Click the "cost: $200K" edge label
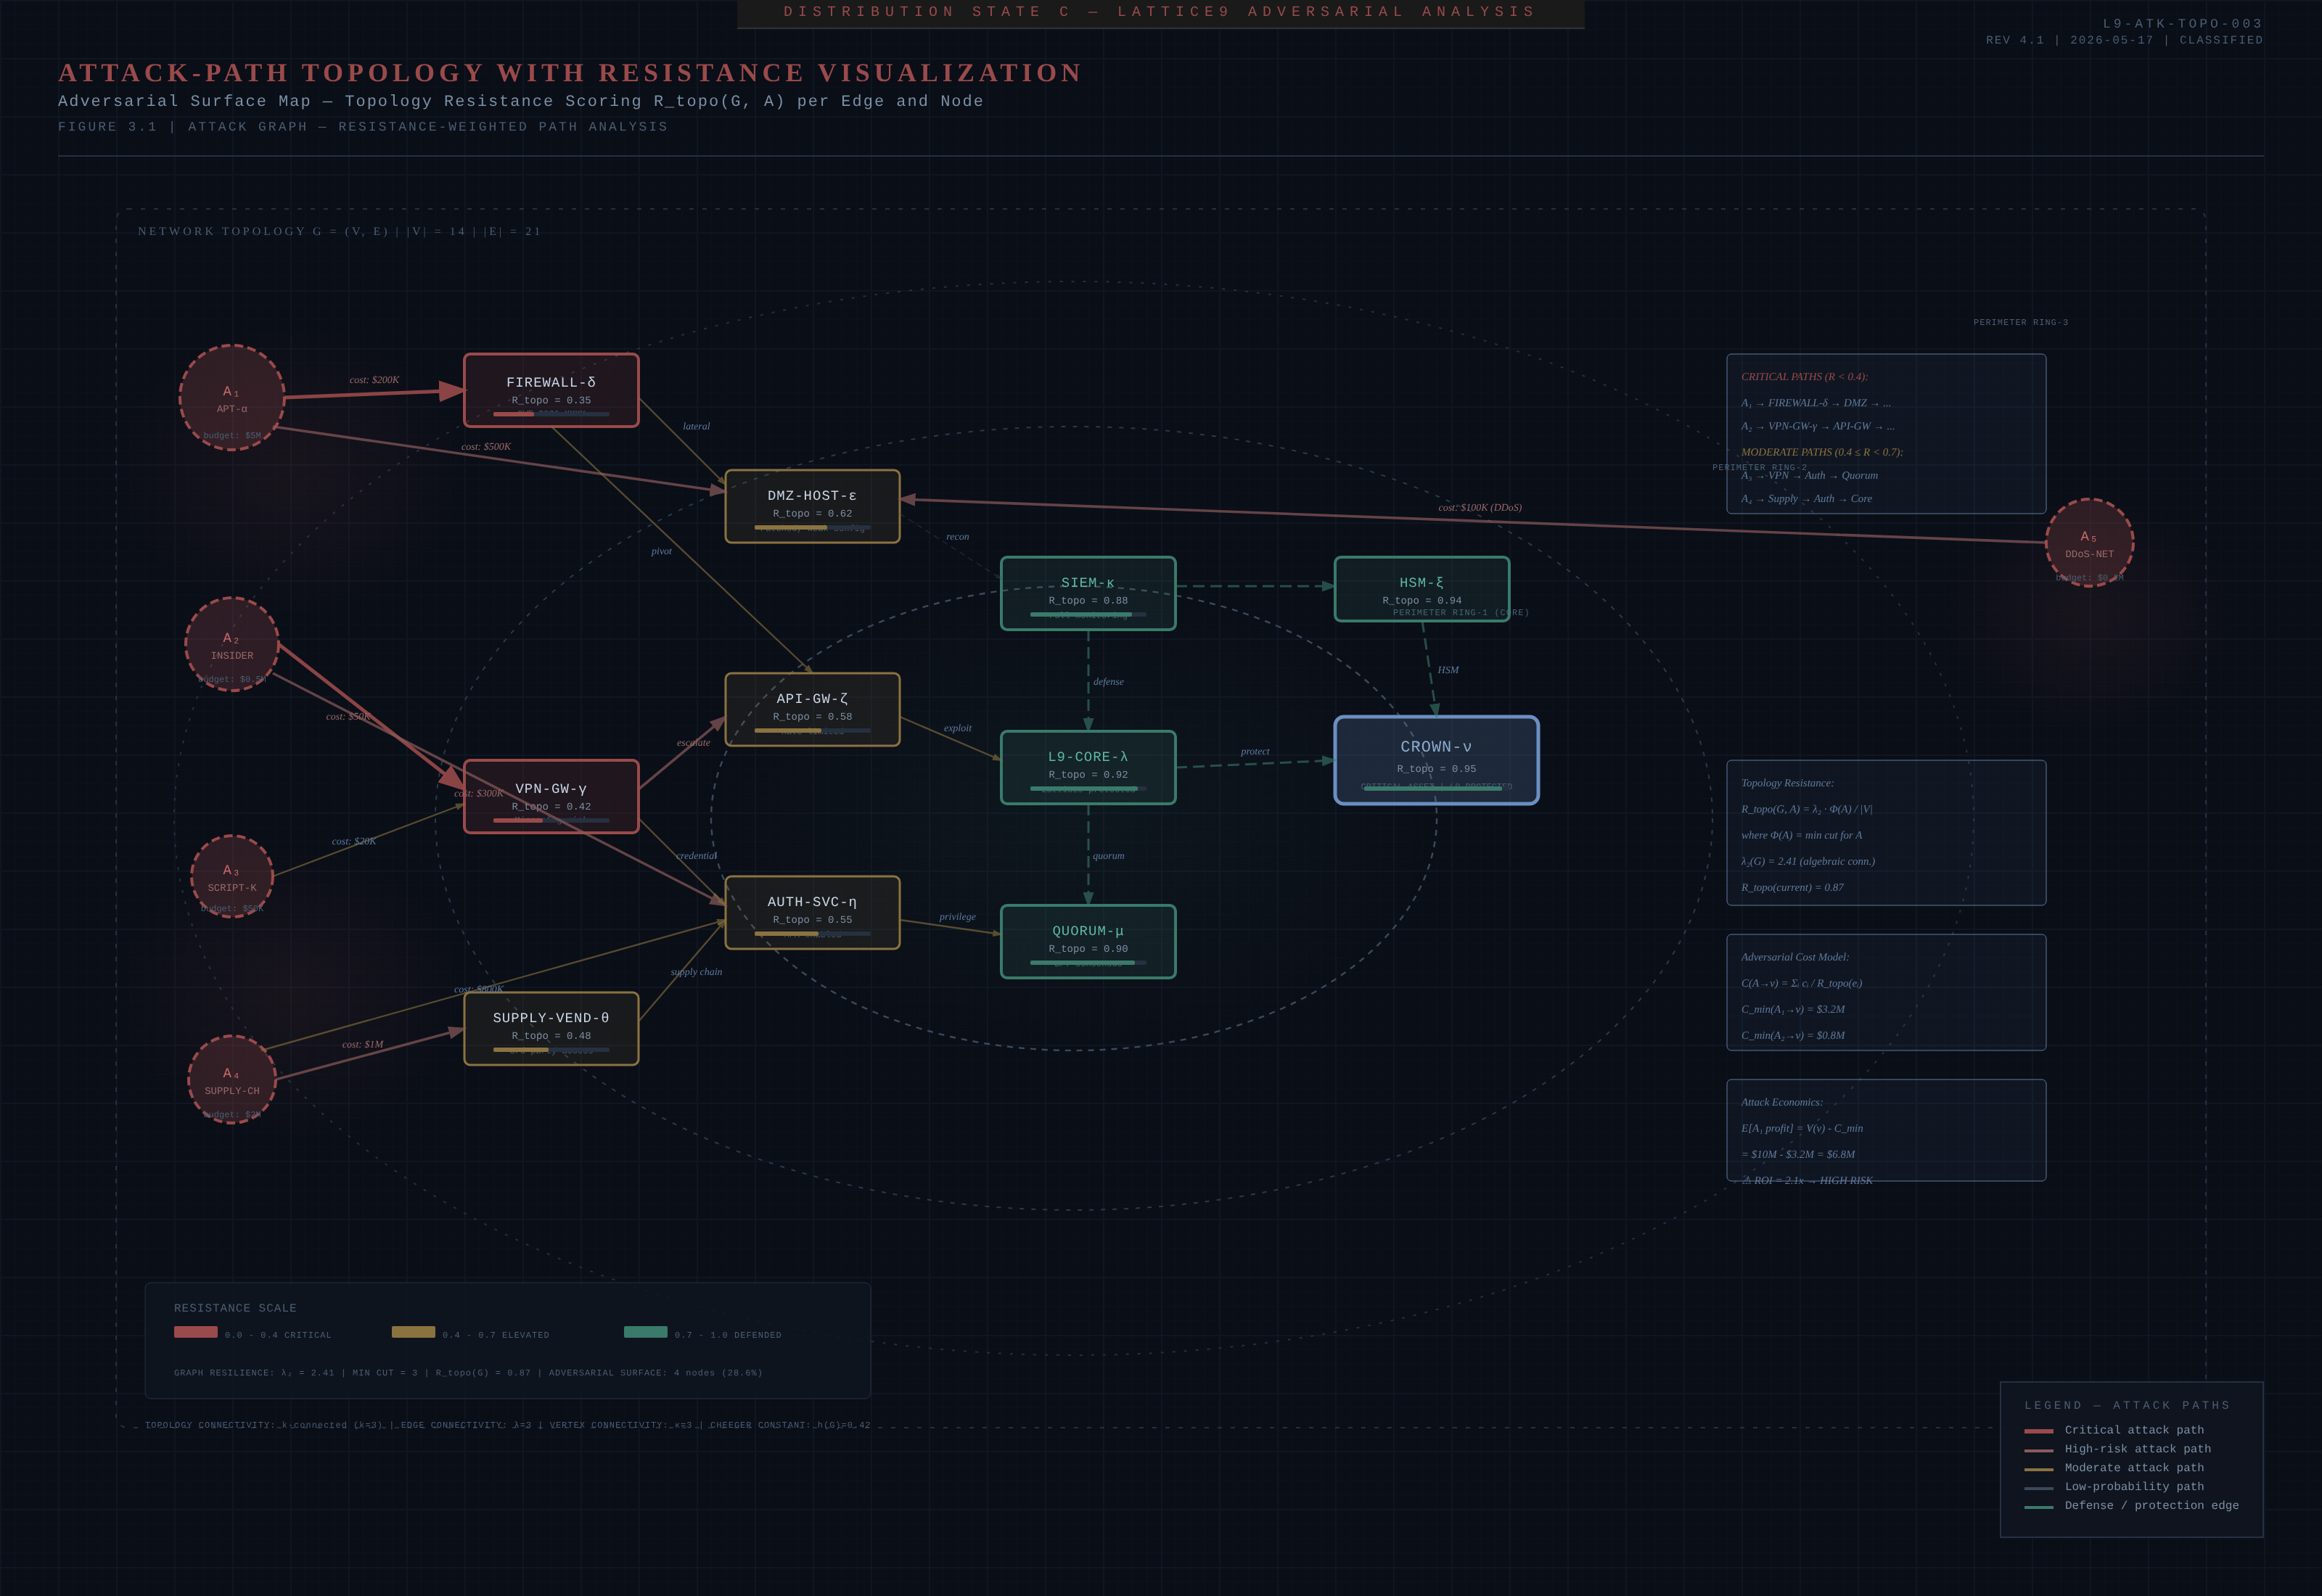 click(x=374, y=380)
